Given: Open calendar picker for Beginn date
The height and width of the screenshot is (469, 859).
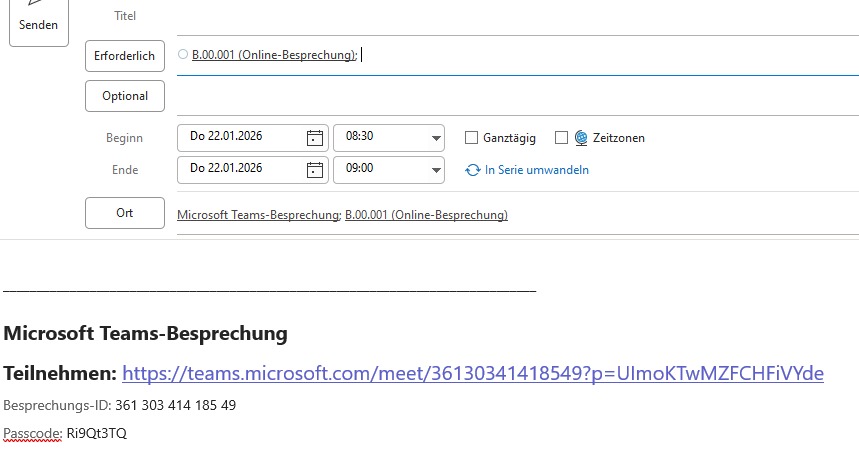Looking at the screenshot, I should click(315, 138).
